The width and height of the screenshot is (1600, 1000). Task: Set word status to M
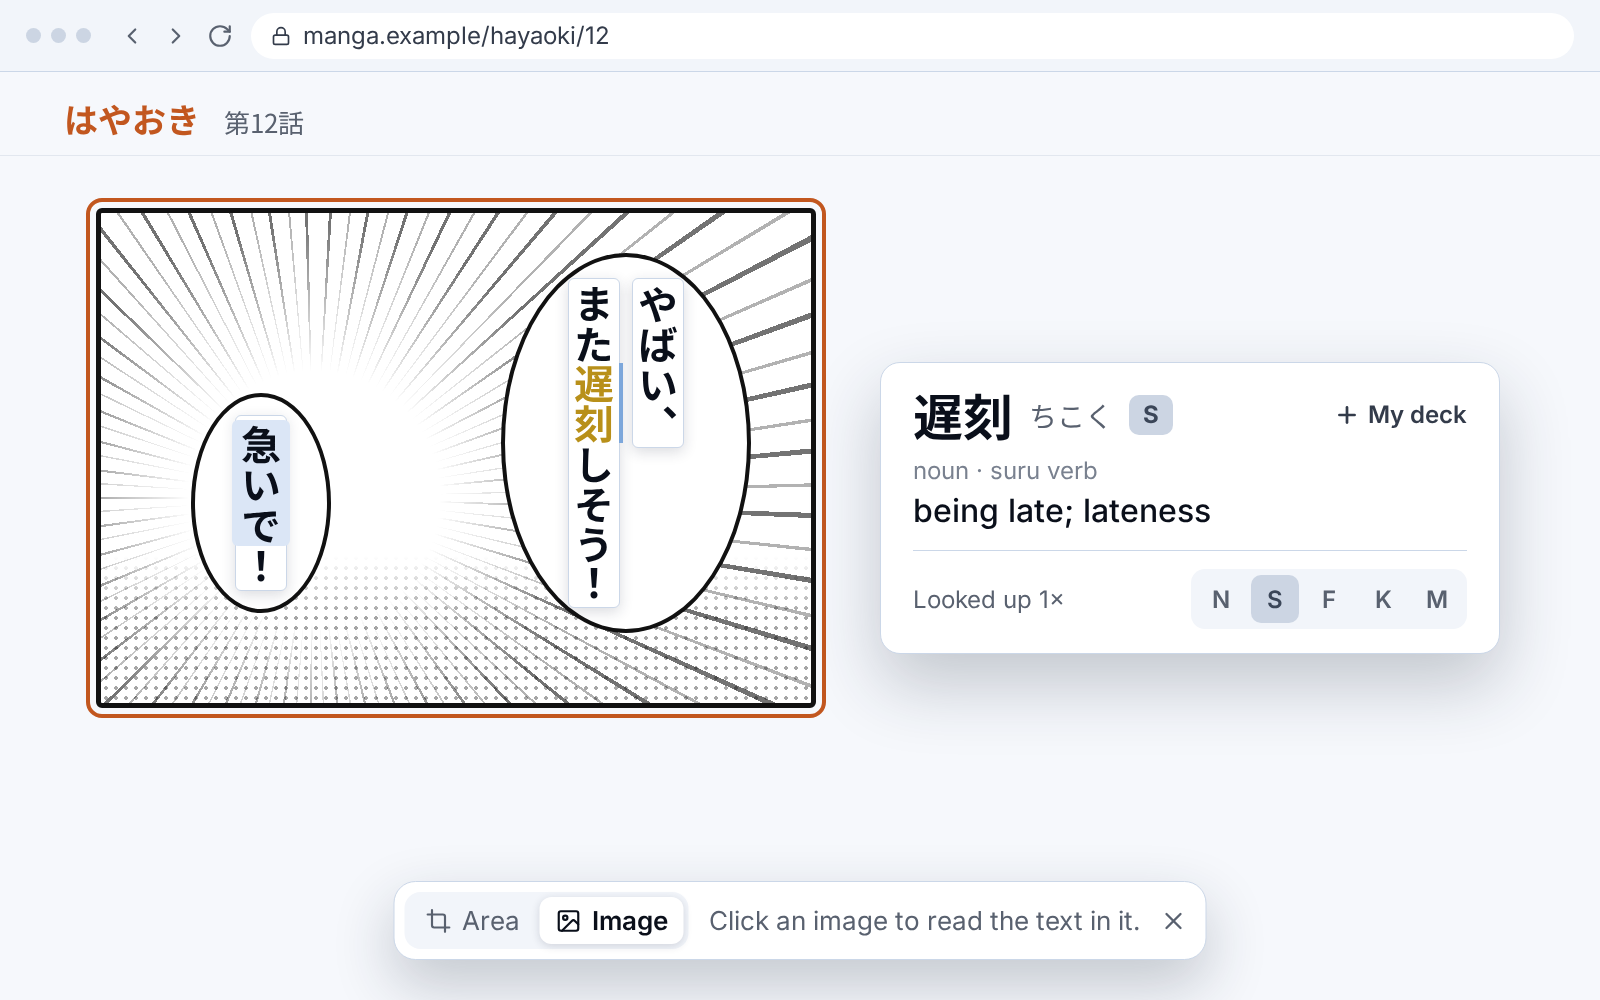point(1437,599)
